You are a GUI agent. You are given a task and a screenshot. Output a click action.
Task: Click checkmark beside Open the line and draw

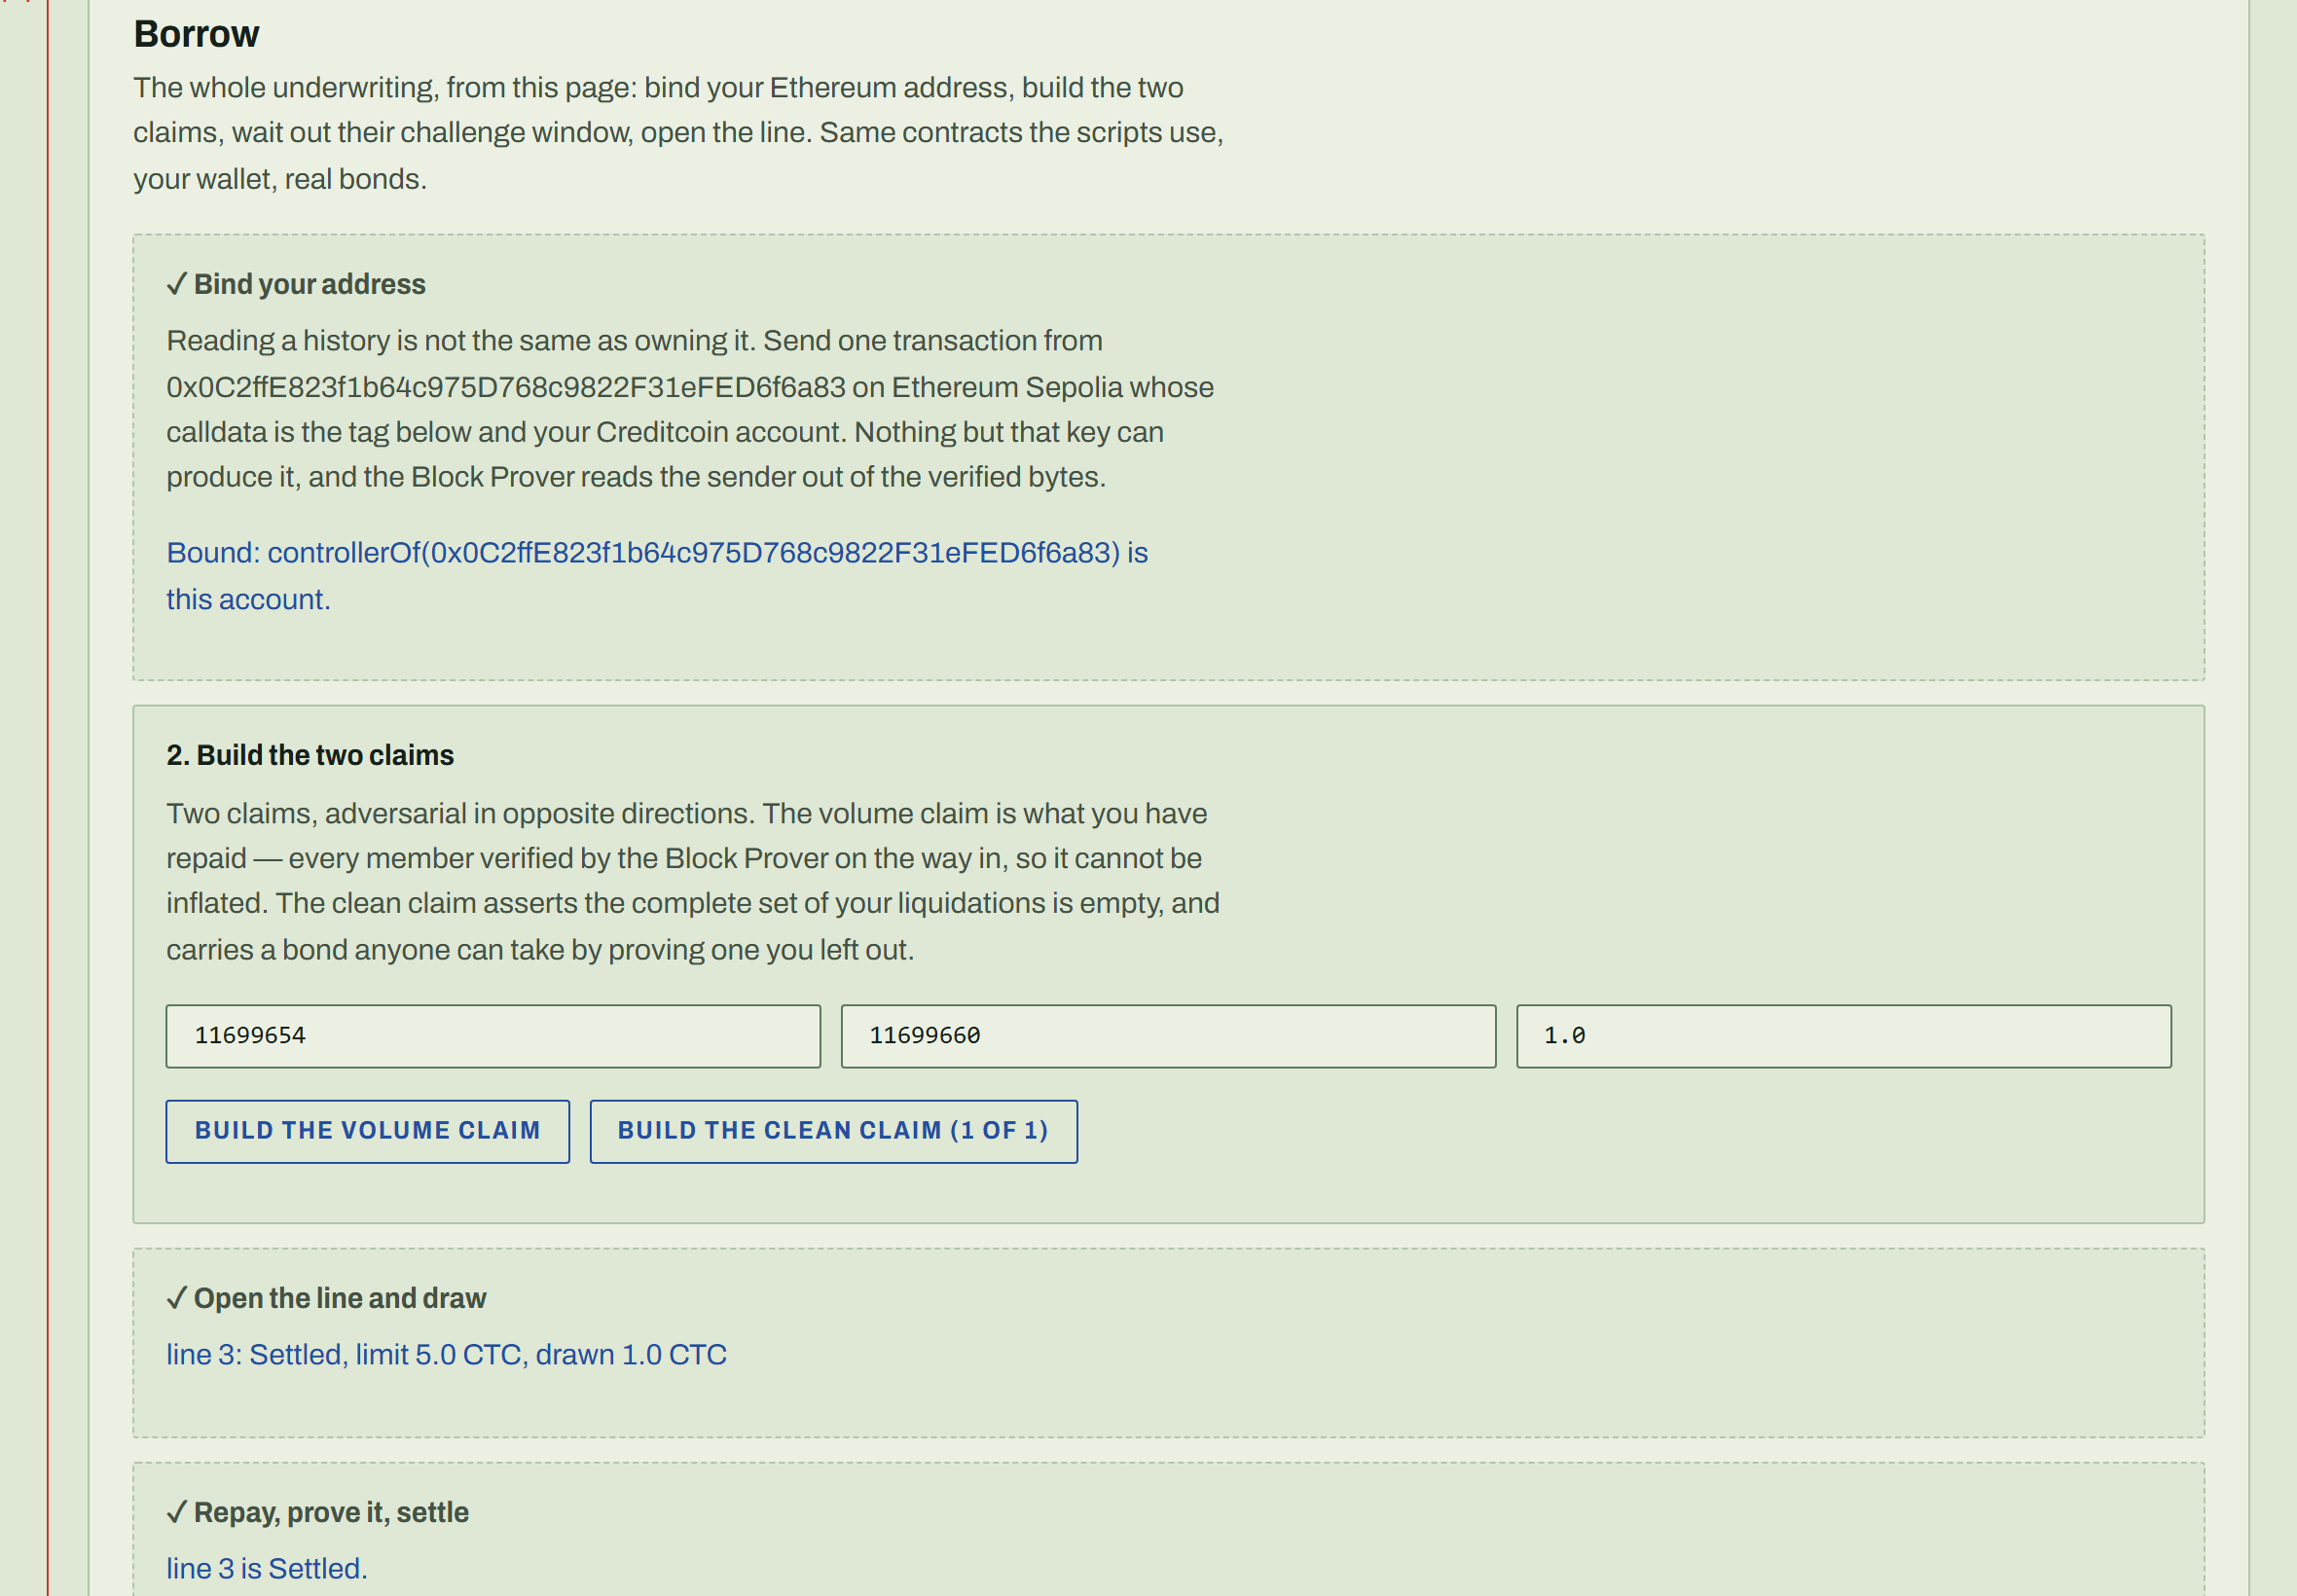(177, 1299)
